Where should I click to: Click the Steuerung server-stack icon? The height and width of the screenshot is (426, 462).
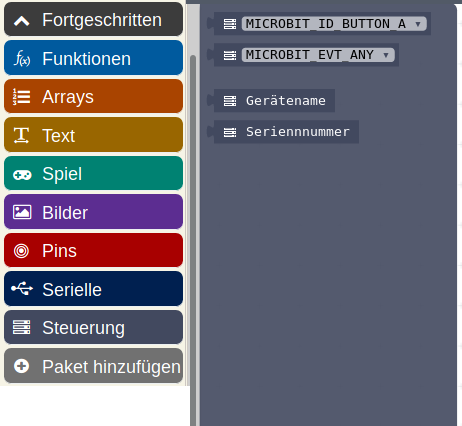pyautogui.click(x=21, y=327)
